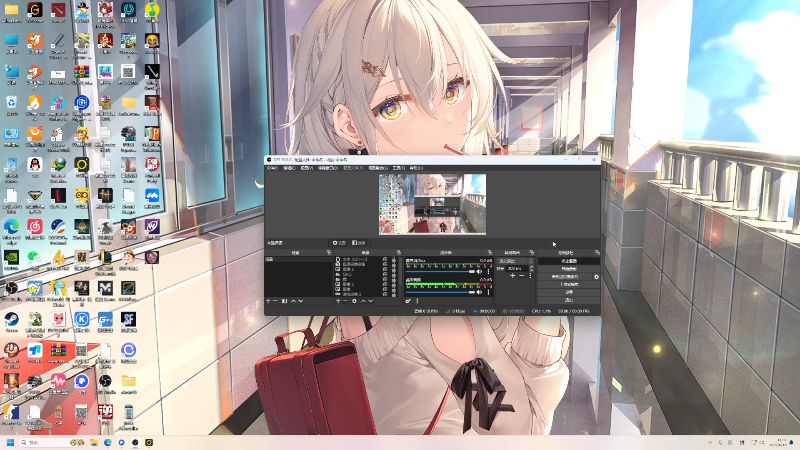Float the Controls dock using its header icon
The width and height of the screenshot is (800, 450).
[597, 253]
